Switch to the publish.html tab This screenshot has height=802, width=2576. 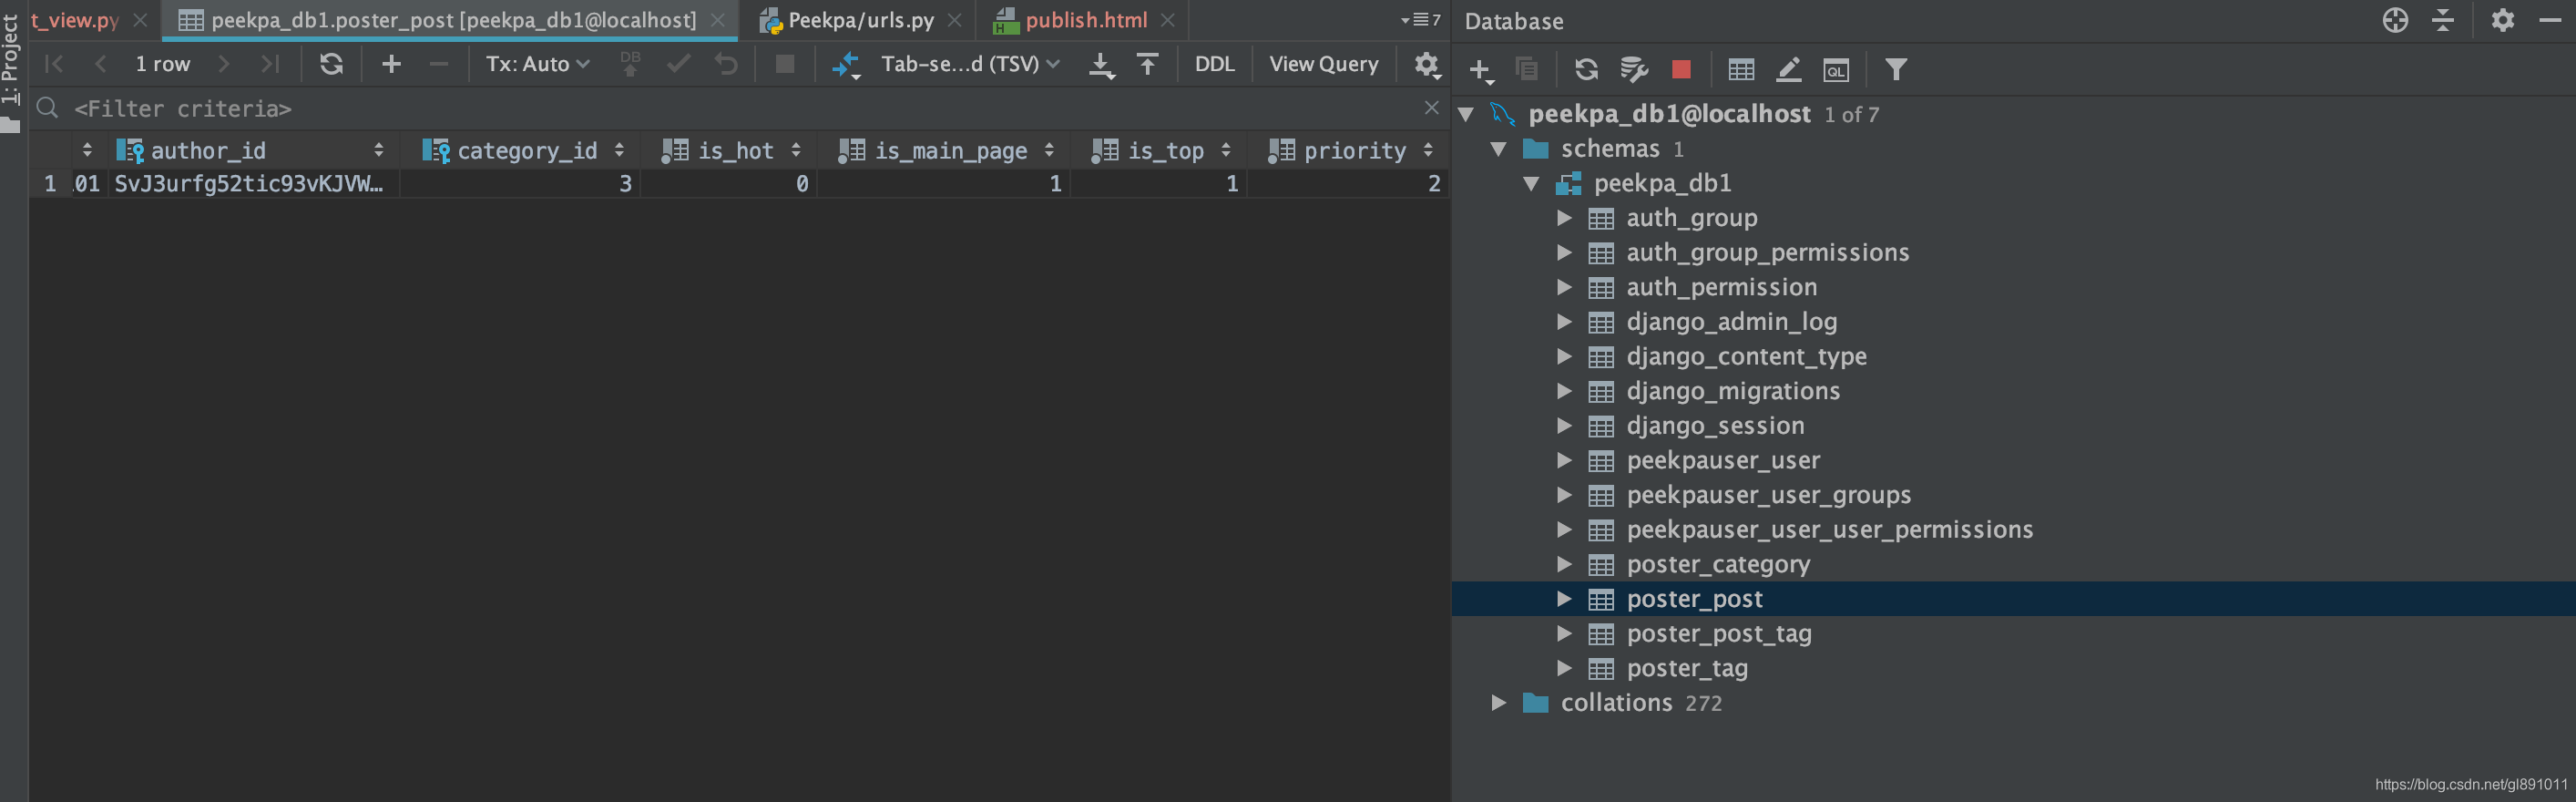coord(1085,20)
